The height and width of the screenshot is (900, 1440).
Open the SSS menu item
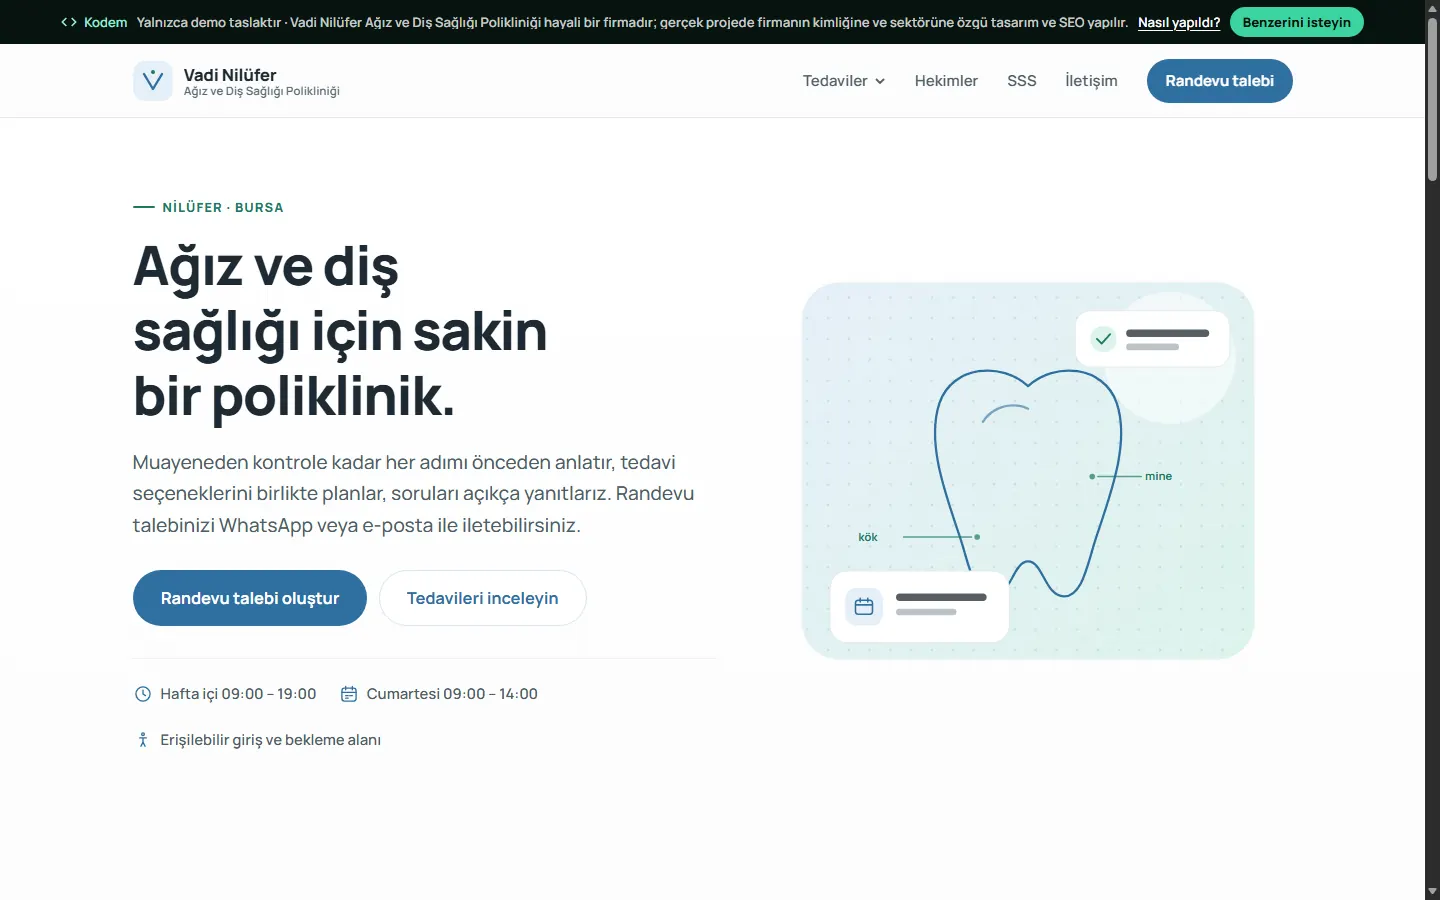(x=1022, y=81)
